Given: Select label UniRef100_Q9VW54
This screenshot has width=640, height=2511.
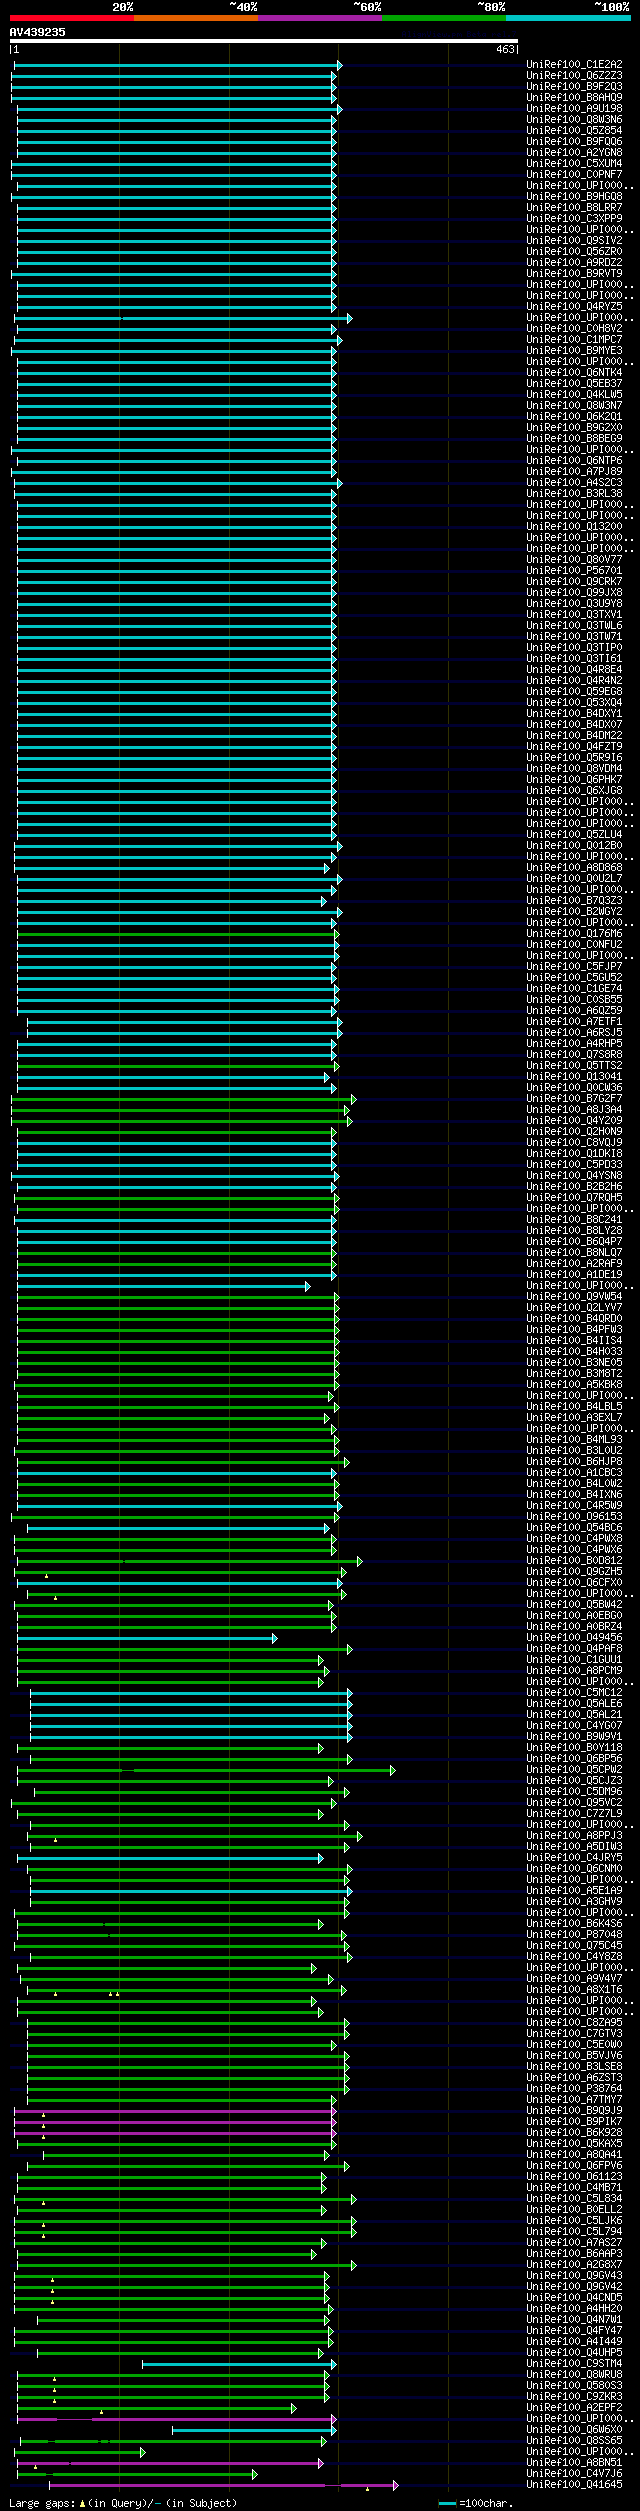Looking at the screenshot, I should [x=574, y=1298].
